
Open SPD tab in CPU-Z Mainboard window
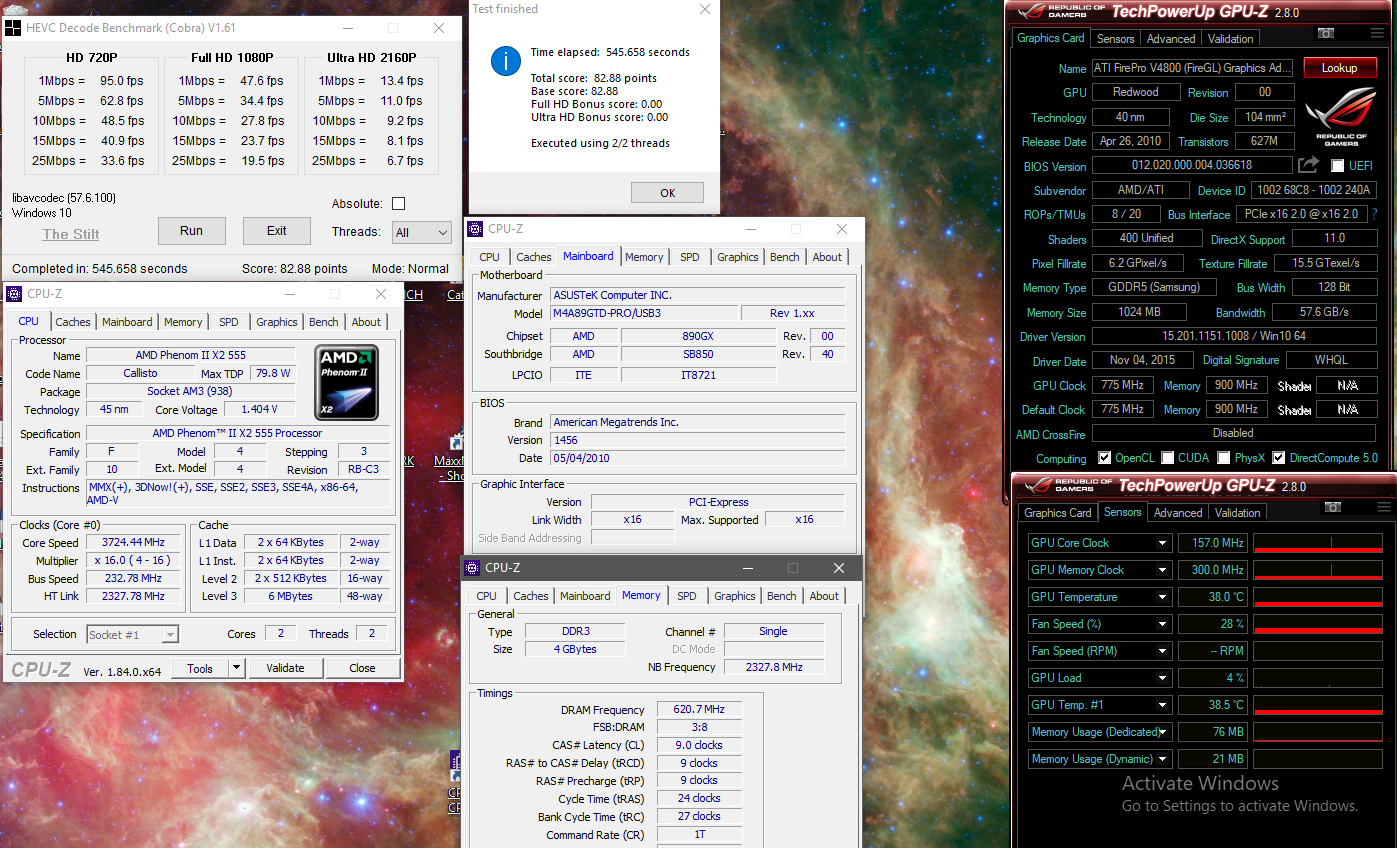pos(690,257)
